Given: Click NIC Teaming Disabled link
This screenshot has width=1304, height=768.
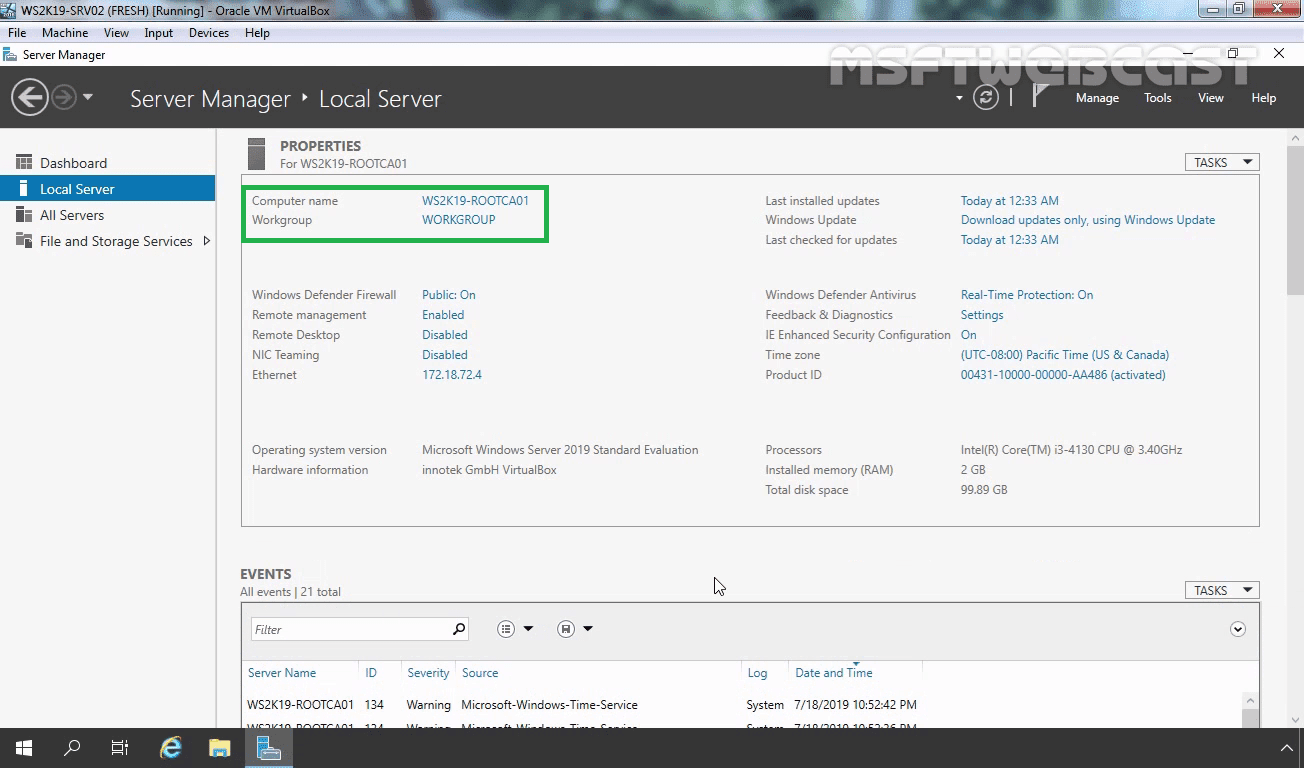Looking at the screenshot, I should 445,355.
